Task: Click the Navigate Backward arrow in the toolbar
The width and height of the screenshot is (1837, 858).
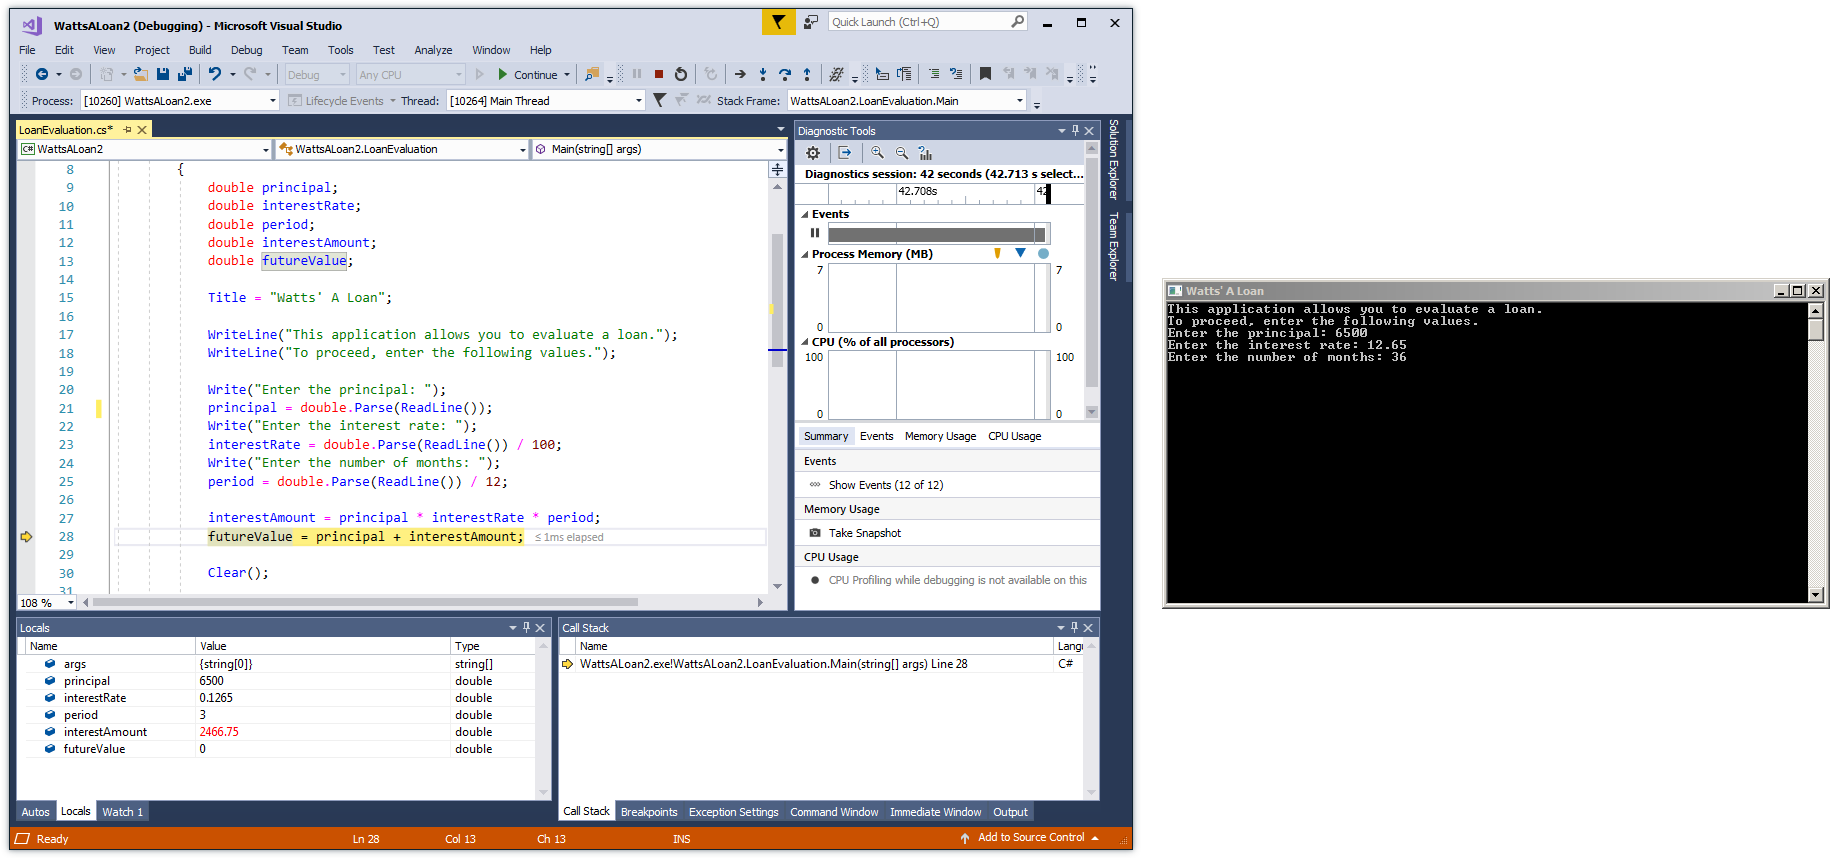Action: pos(42,74)
